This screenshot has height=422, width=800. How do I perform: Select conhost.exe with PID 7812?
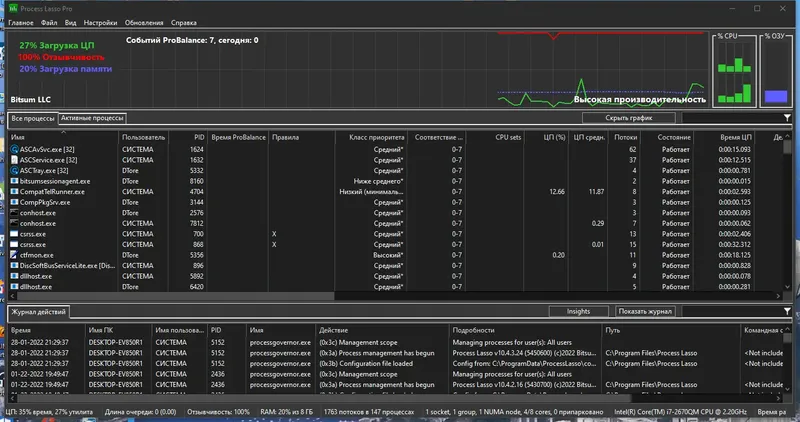pyautogui.click(x=395, y=224)
